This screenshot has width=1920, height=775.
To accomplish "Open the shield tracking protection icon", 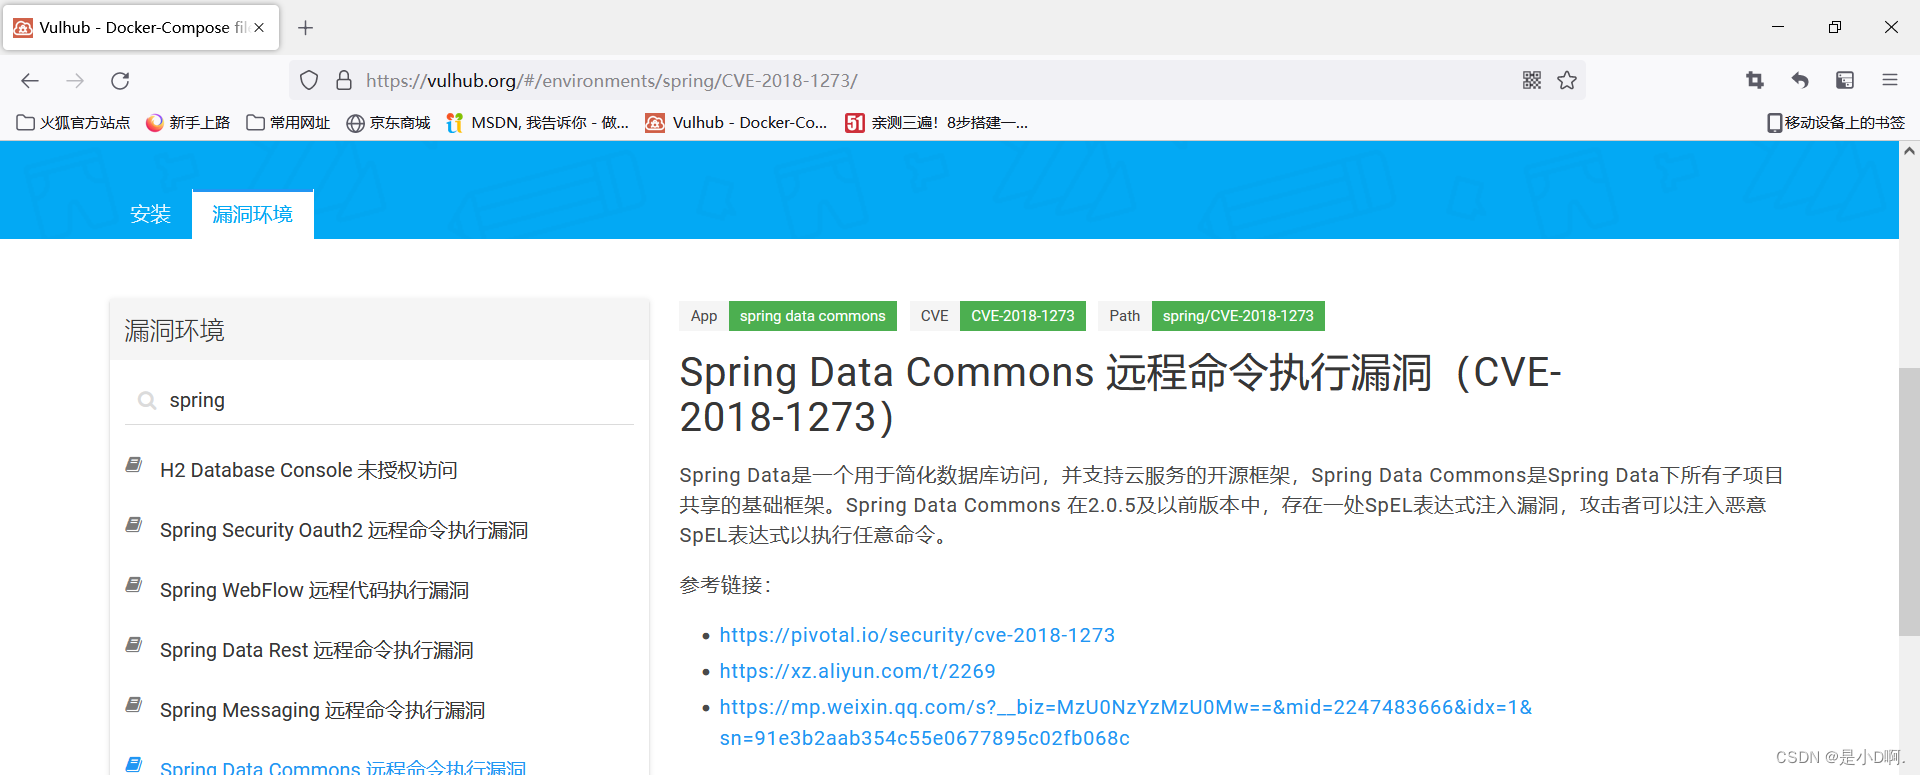I will tap(309, 80).
